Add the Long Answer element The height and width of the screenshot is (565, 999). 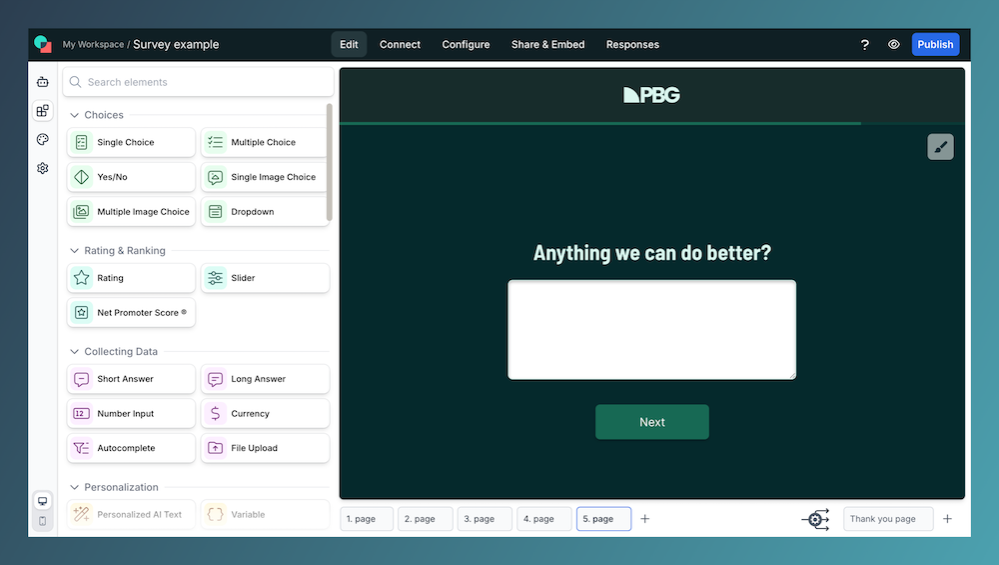(x=265, y=379)
